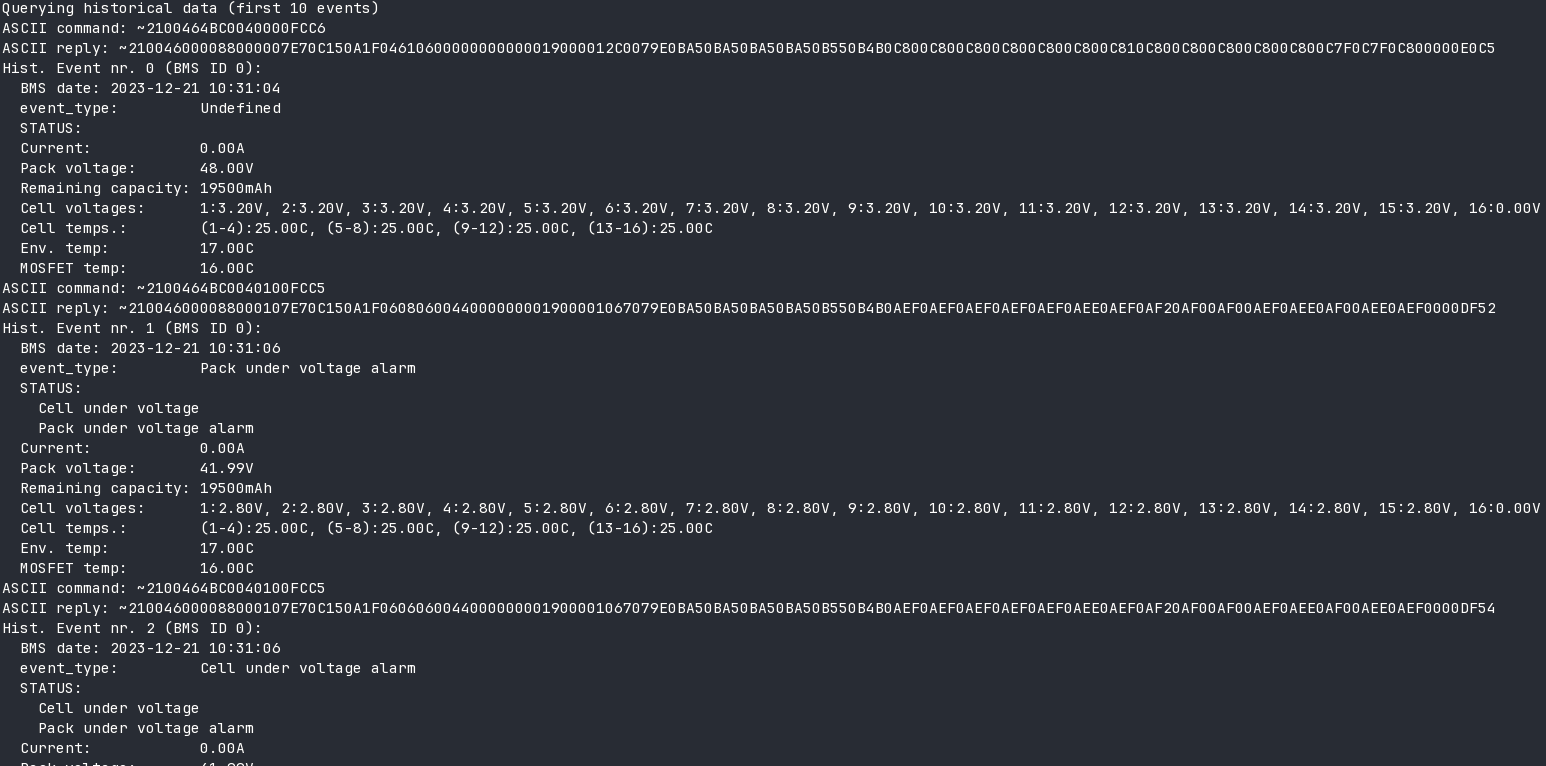
Task: Select the "Hist. Event nr. 1" heading
Action: tap(132, 328)
